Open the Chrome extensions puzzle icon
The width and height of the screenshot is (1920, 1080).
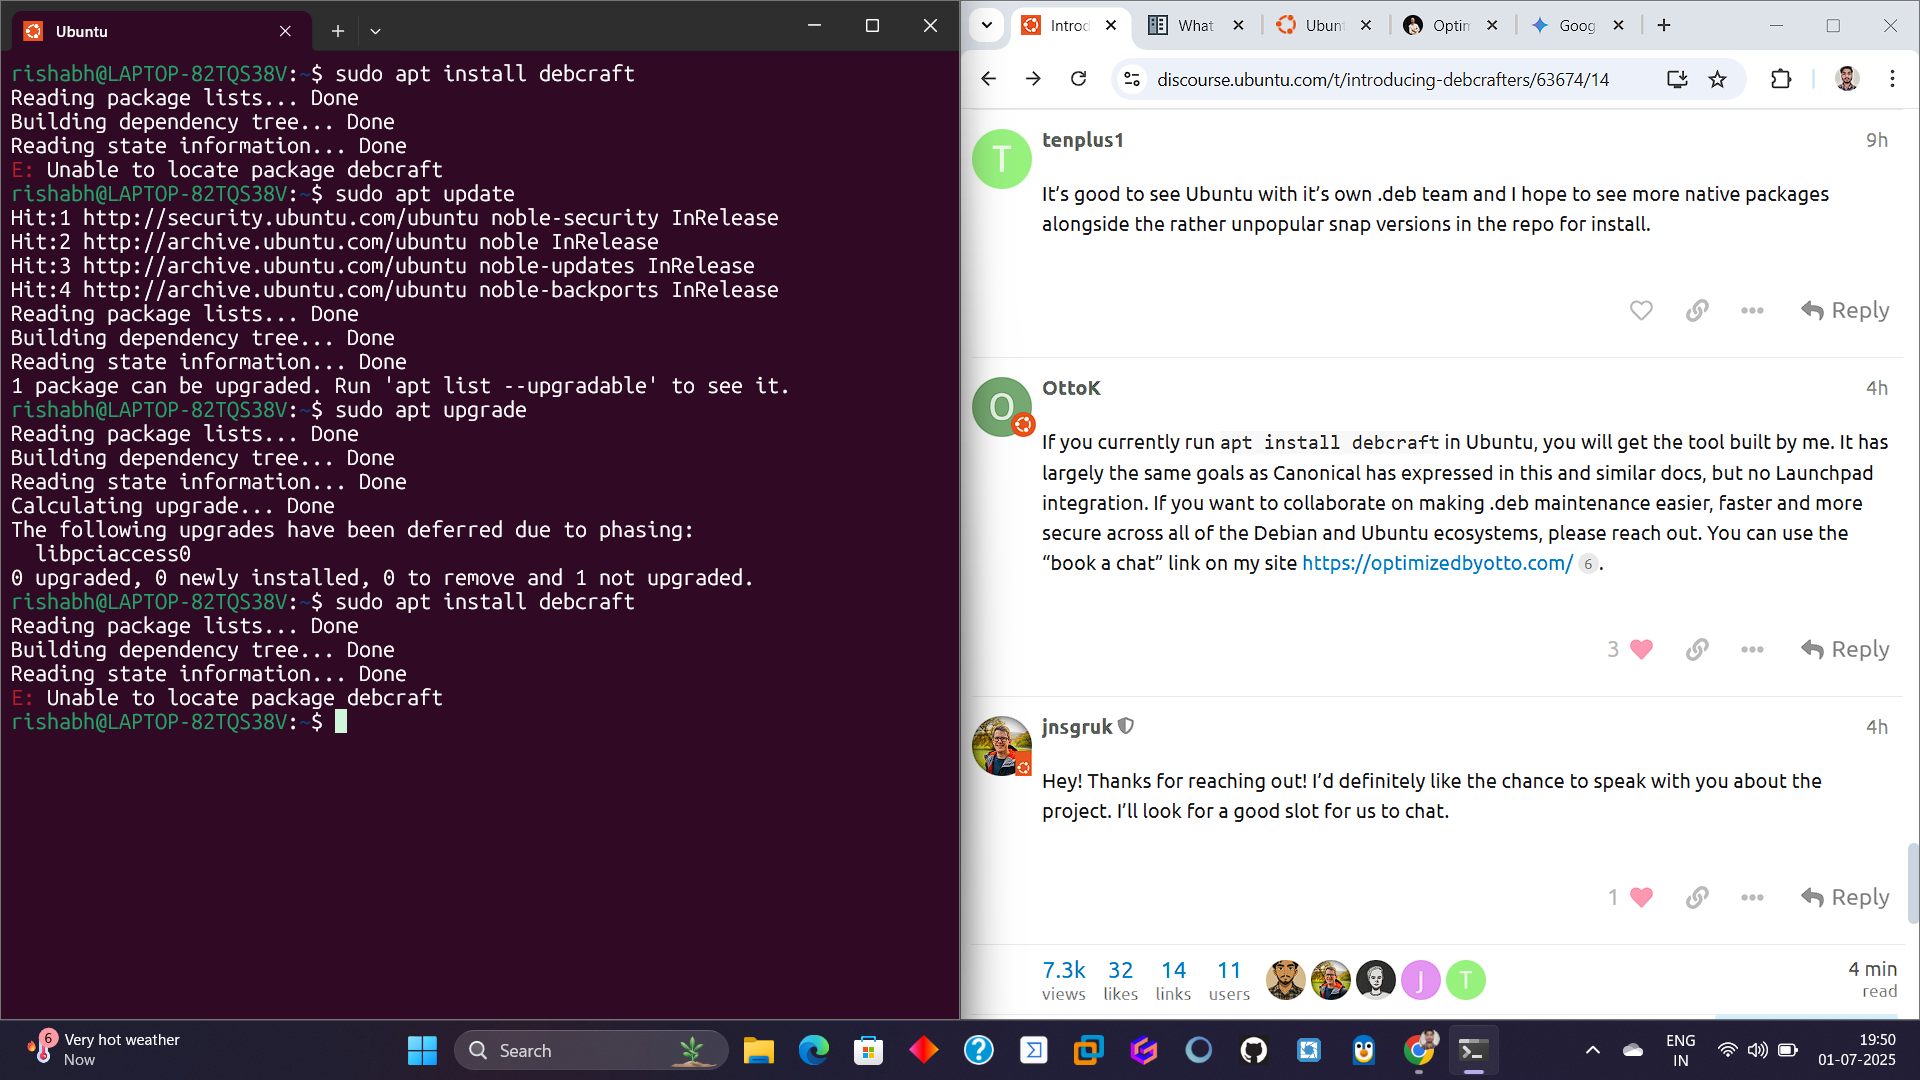[1781, 79]
